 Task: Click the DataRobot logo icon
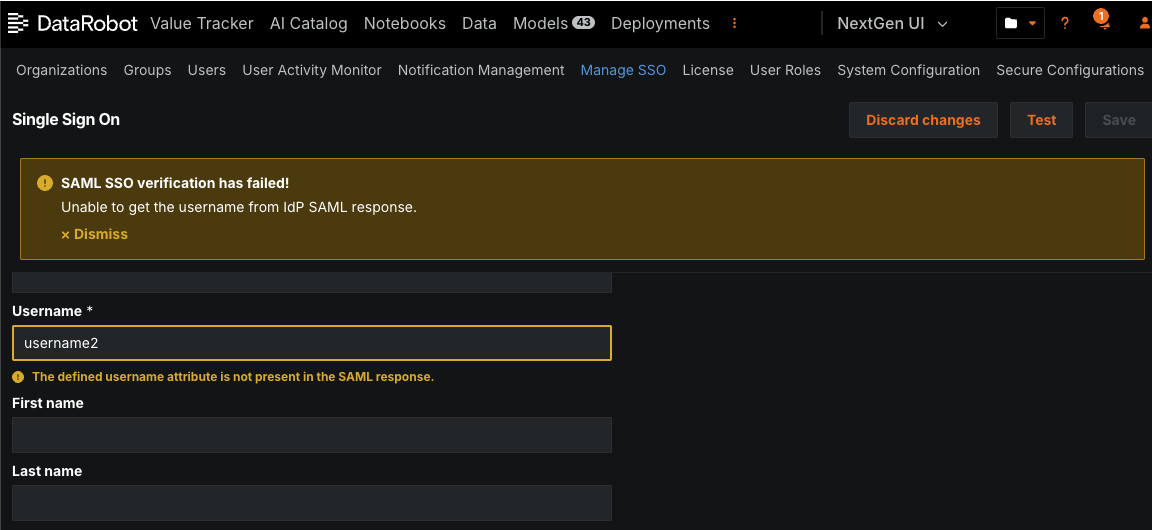[19, 23]
